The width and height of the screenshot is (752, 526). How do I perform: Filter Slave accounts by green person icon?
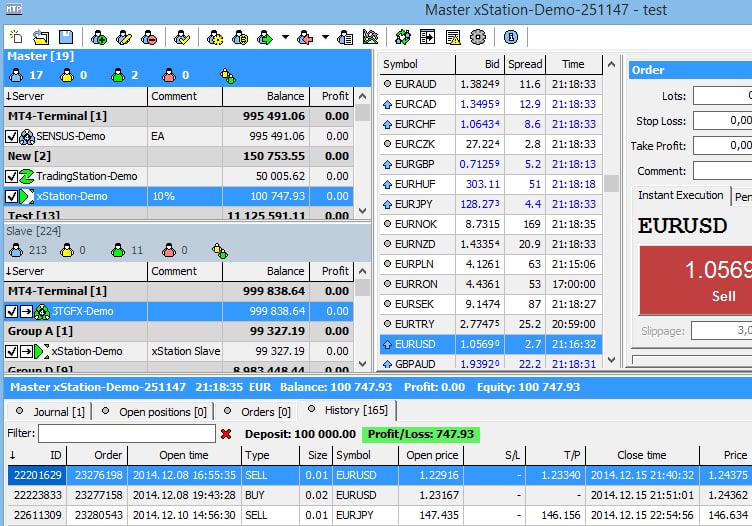pos(118,250)
